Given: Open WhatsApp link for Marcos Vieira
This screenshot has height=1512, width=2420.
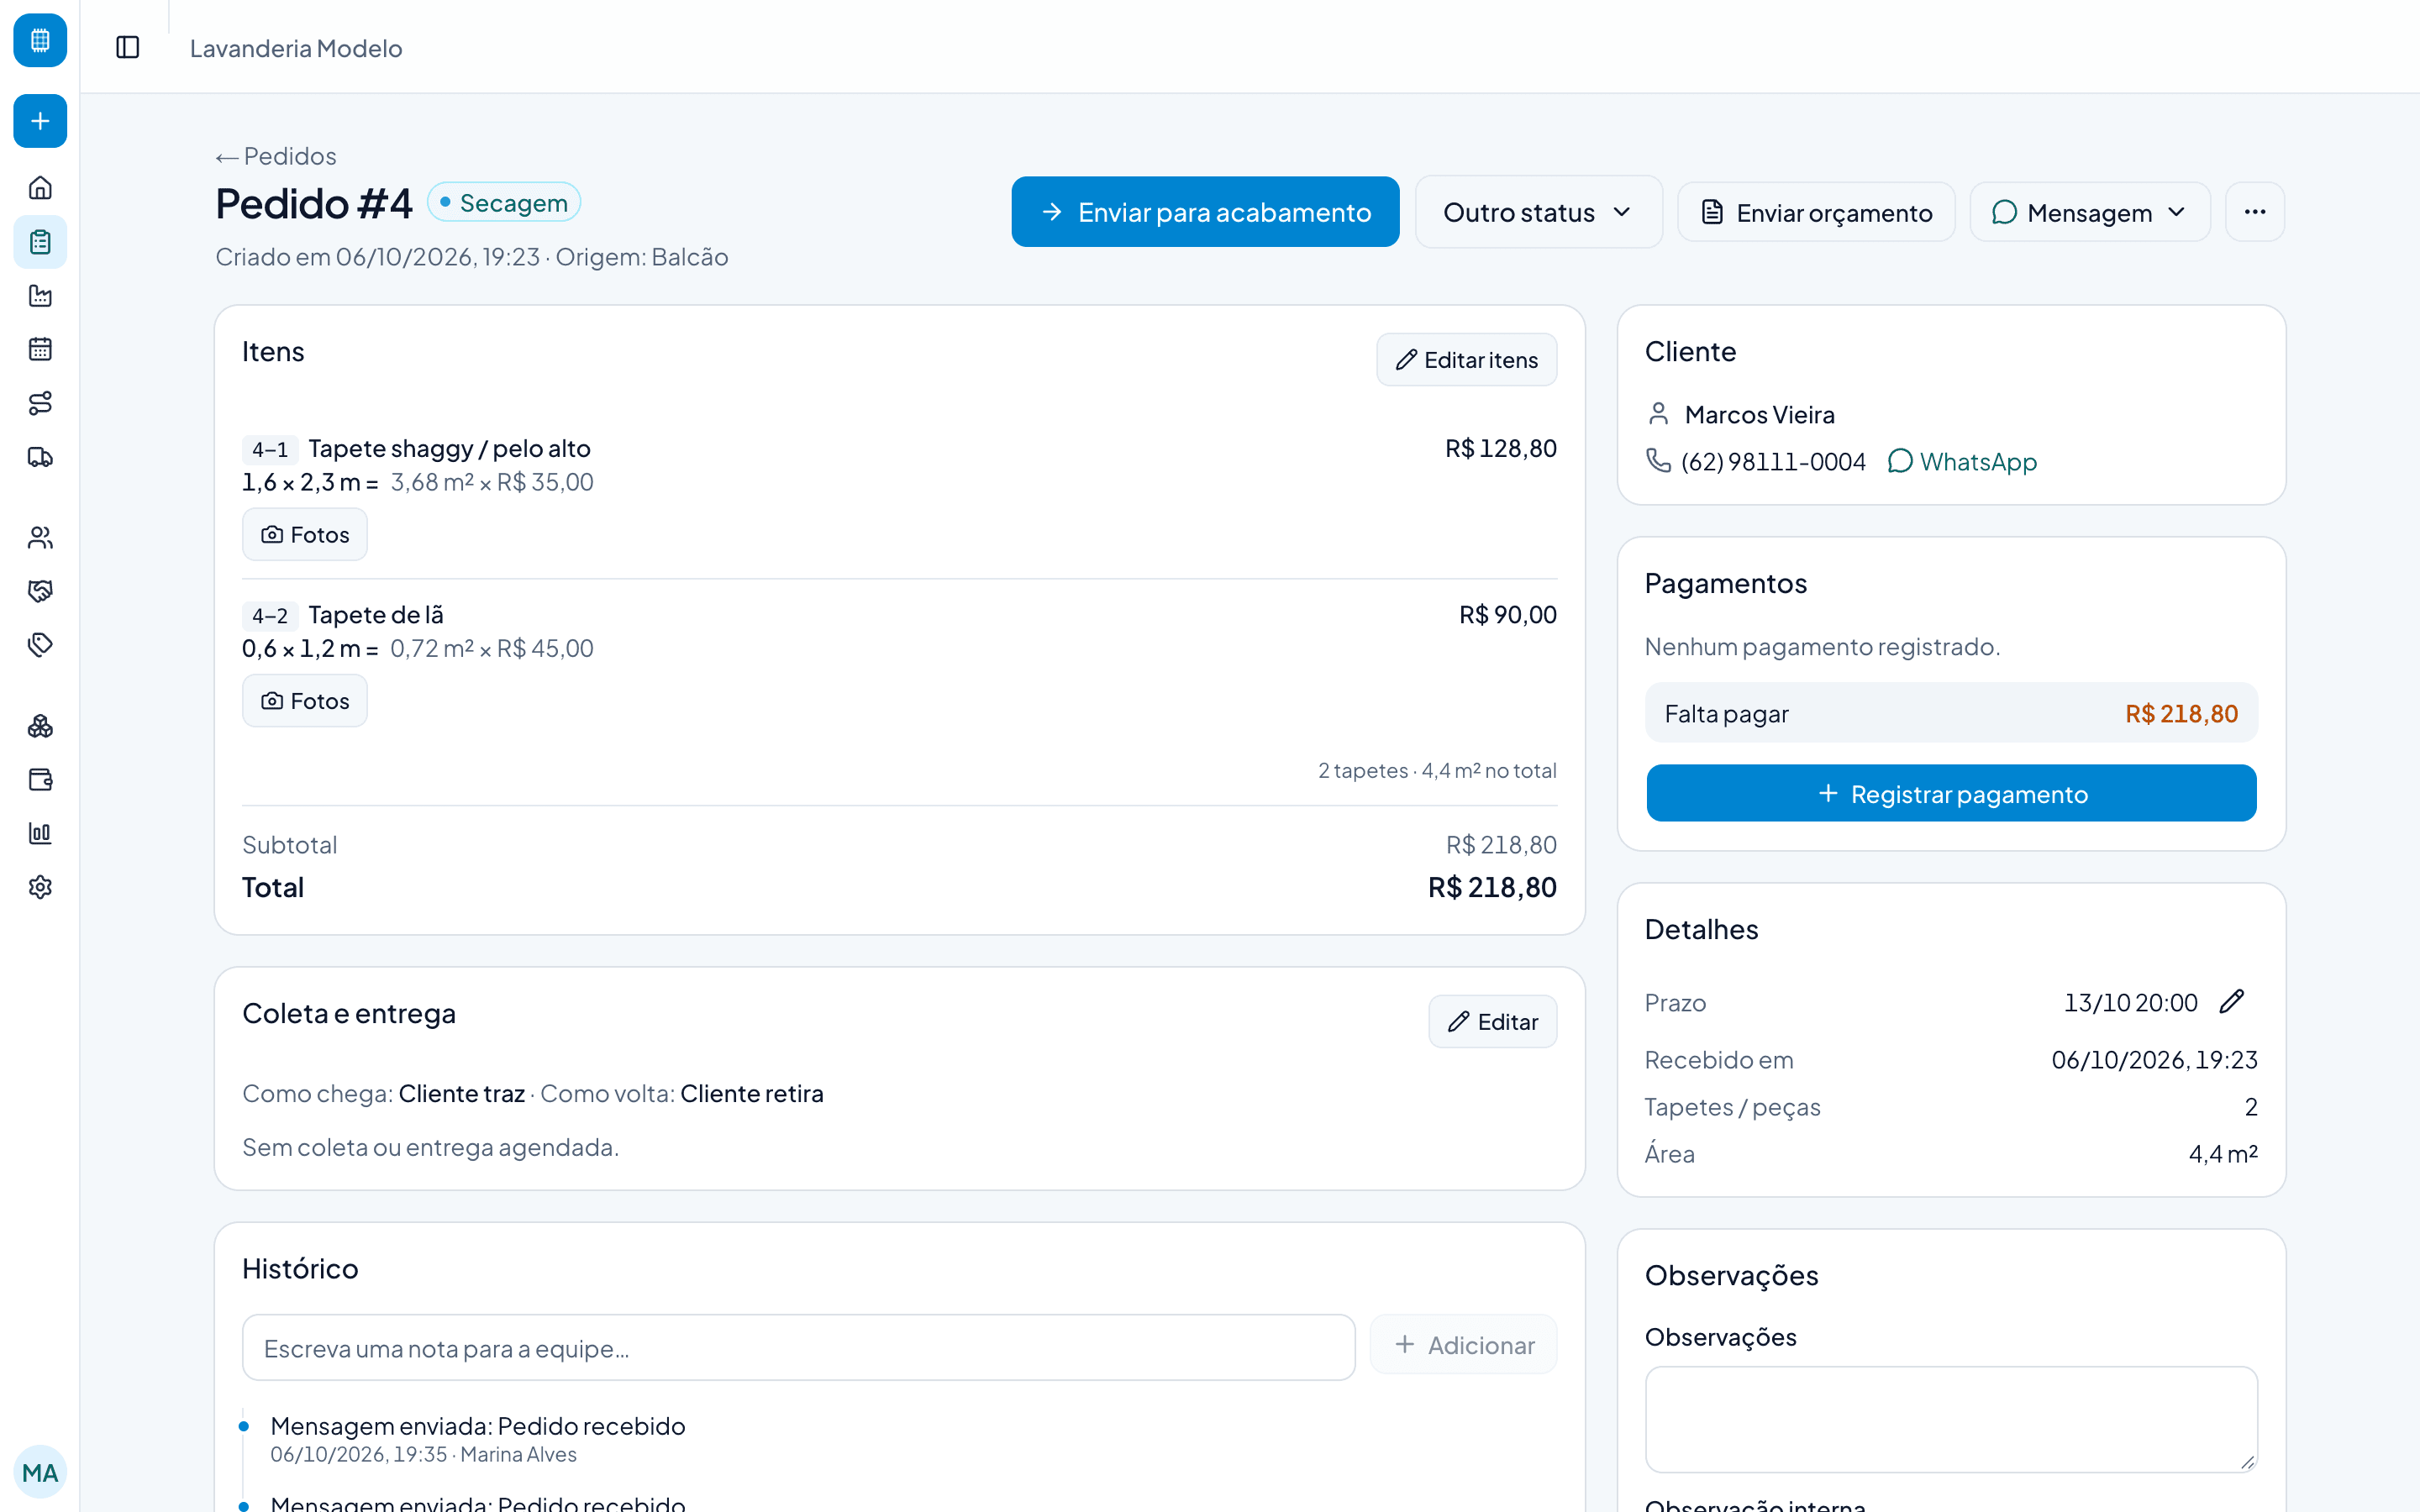Looking at the screenshot, I should pyautogui.click(x=1962, y=461).
